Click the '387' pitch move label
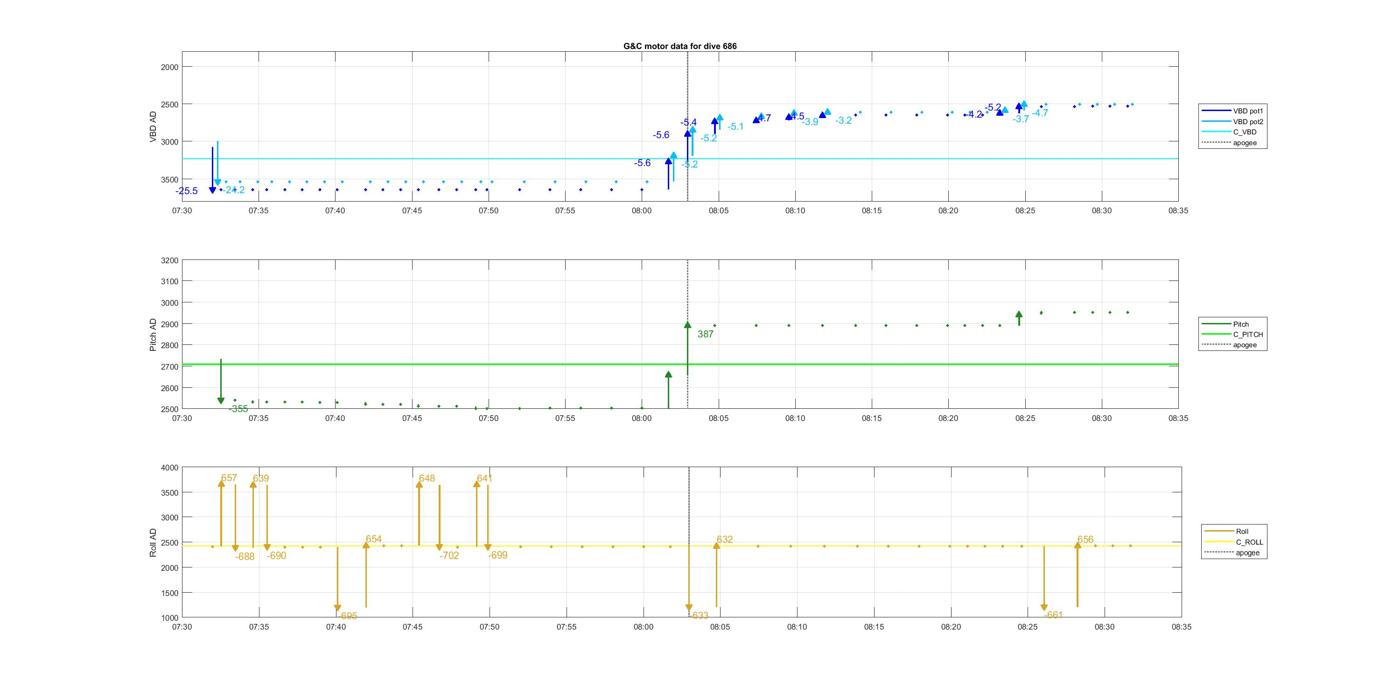 tap(705, 334)
